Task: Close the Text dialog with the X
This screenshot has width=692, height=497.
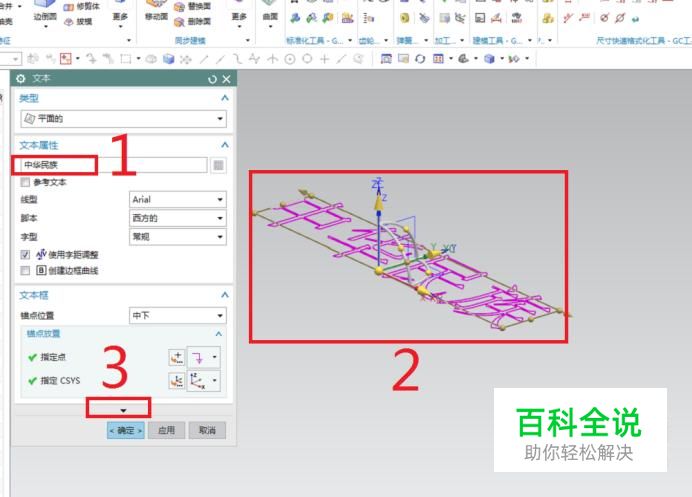Action: click(226, 79)
